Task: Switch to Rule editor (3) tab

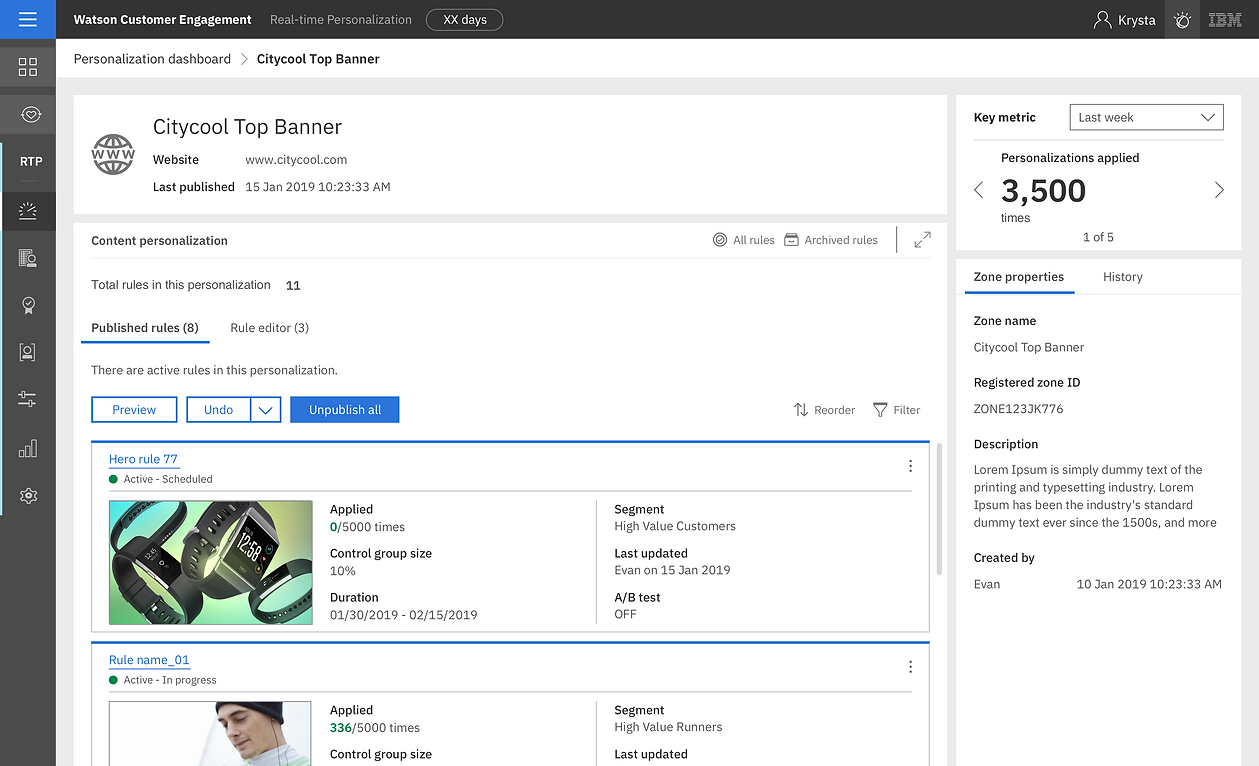Action: [x=269, y=328]
